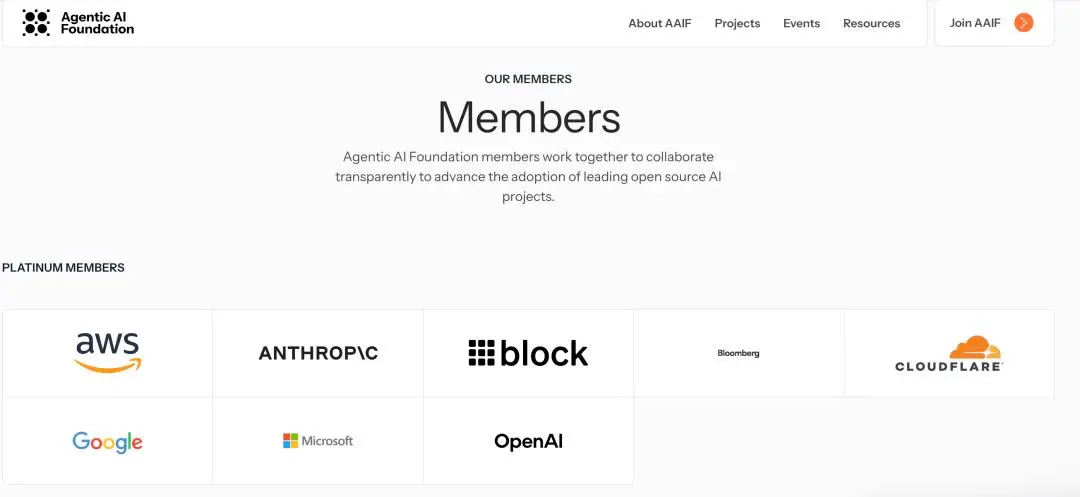Screen dimensions: 1080x497
Task: Go to the Events menu item
Action: (802, 23)
